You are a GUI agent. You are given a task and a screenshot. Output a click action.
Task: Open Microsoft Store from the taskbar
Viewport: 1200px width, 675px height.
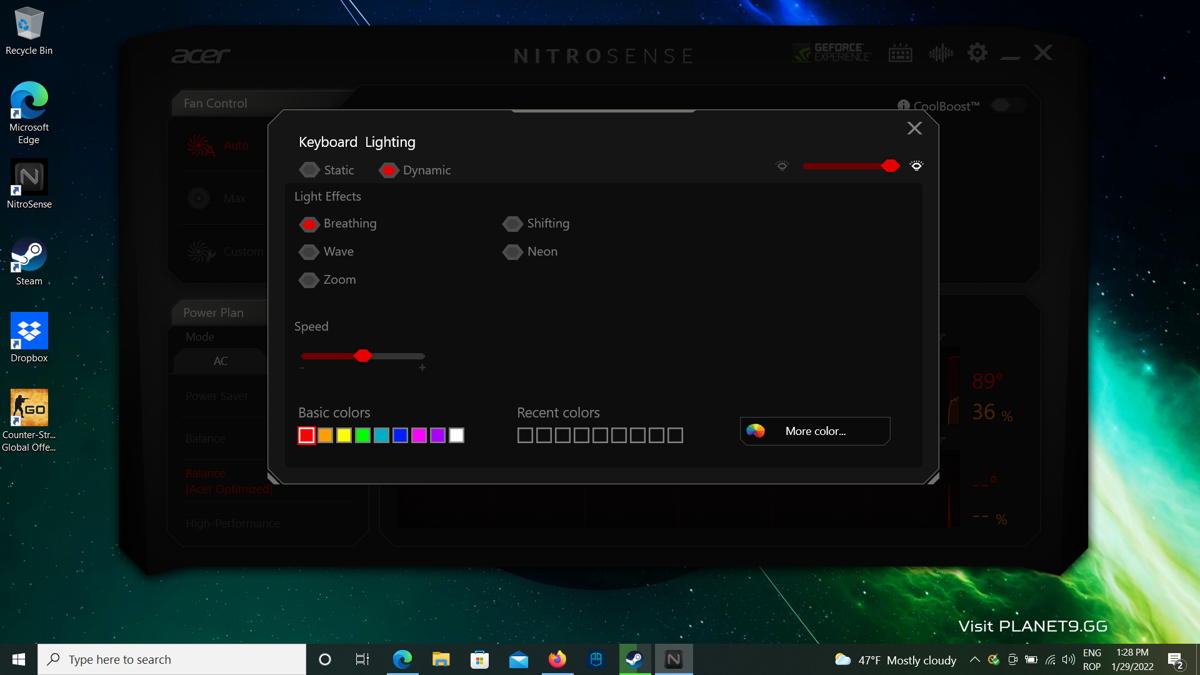click(480, 659)
